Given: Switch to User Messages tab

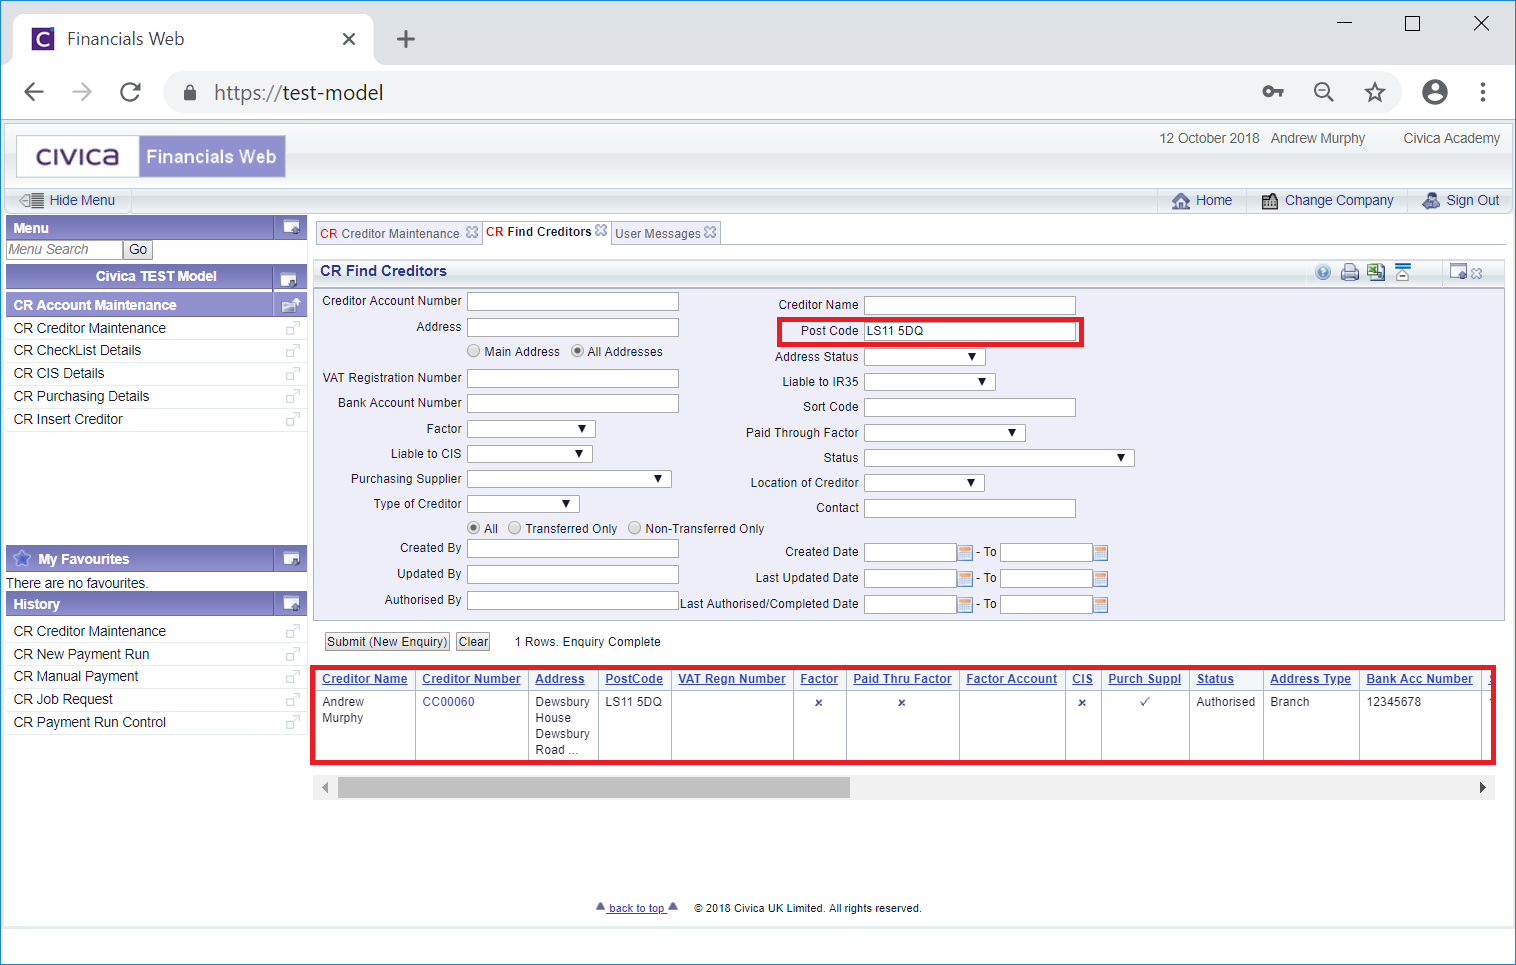Looking at the screenshot, I should pos(658,233).
